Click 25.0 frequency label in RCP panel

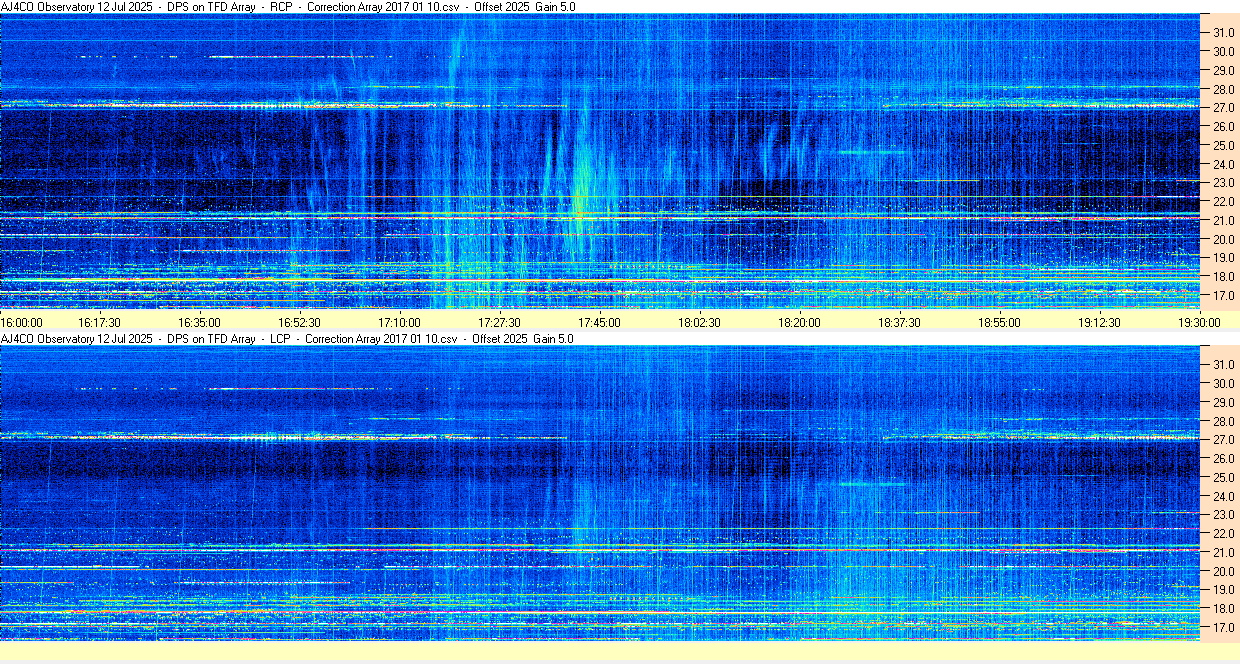tap(1223, 146)
